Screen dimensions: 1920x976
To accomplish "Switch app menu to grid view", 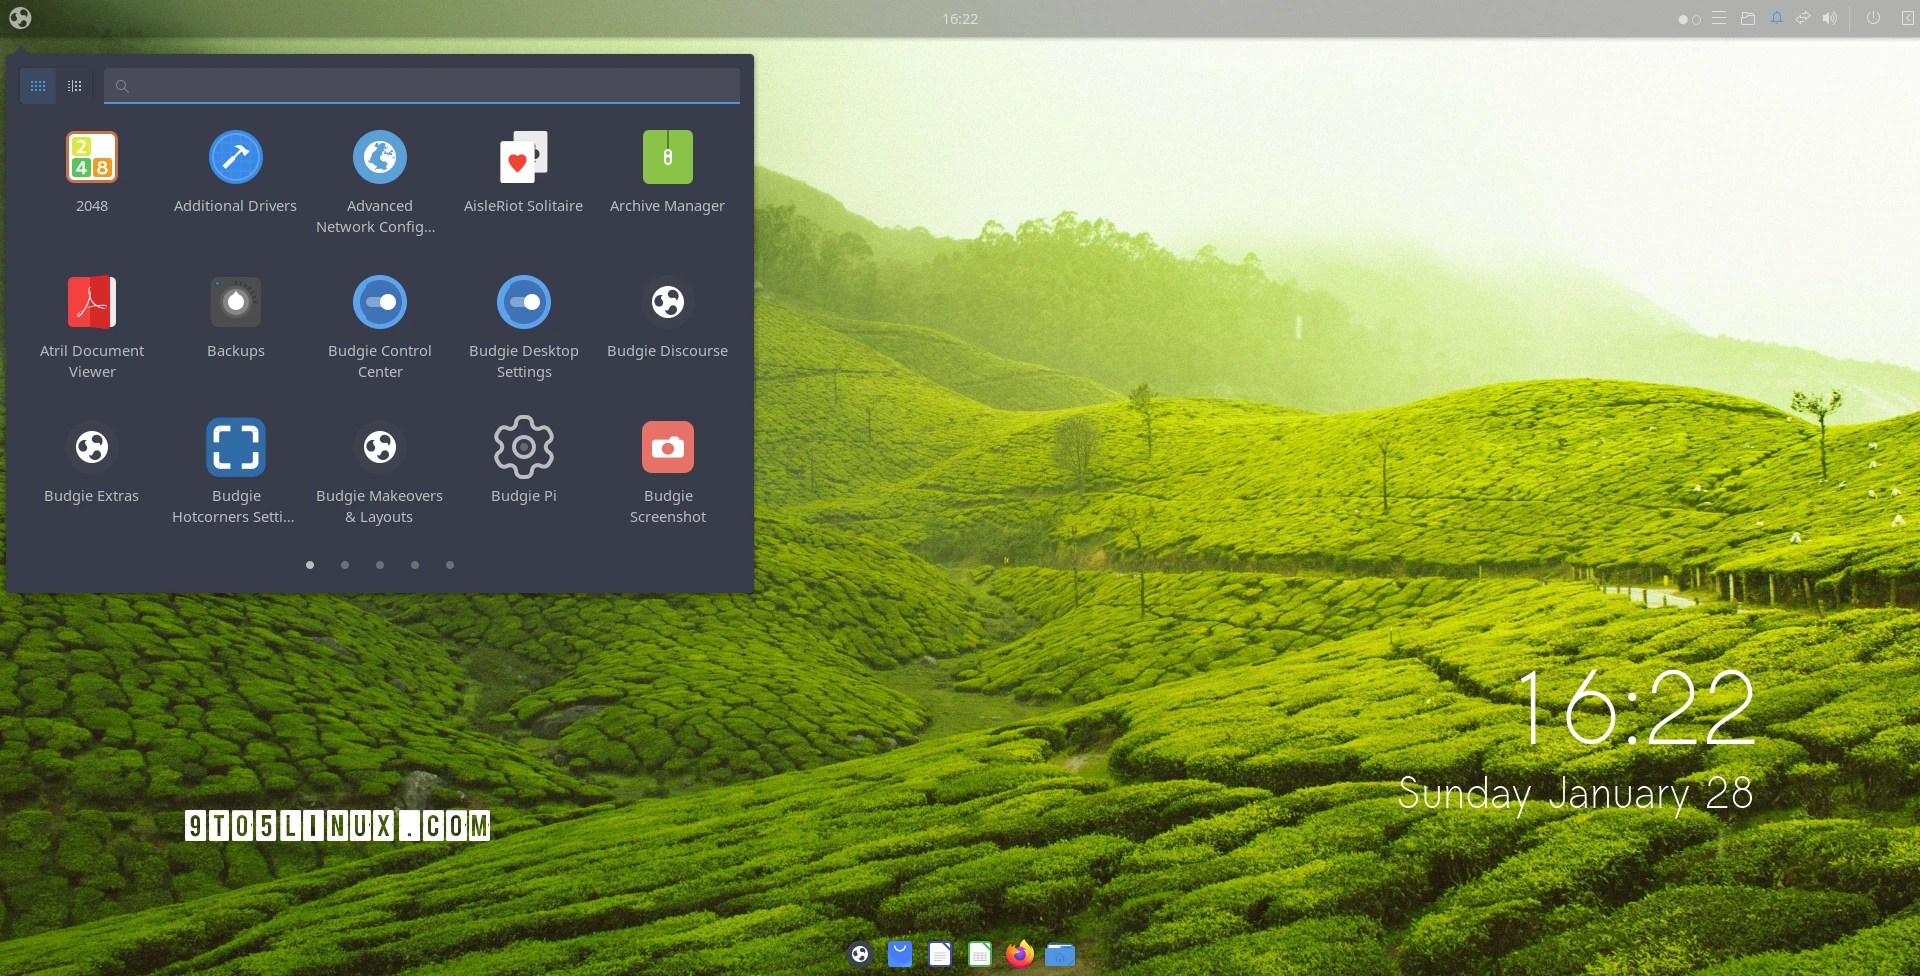I will pyautogui.click(x=38, y=86).
